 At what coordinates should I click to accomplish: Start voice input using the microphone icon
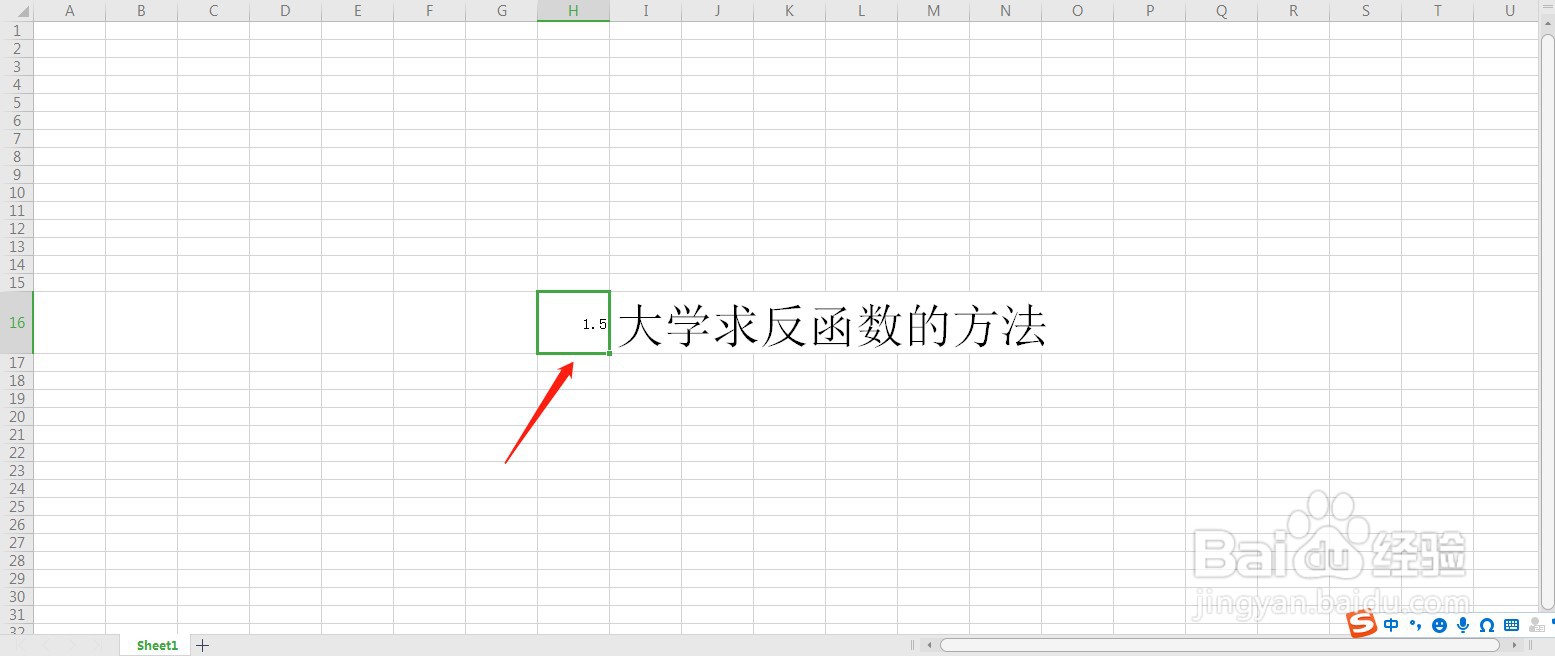[x=1462, y=624]
